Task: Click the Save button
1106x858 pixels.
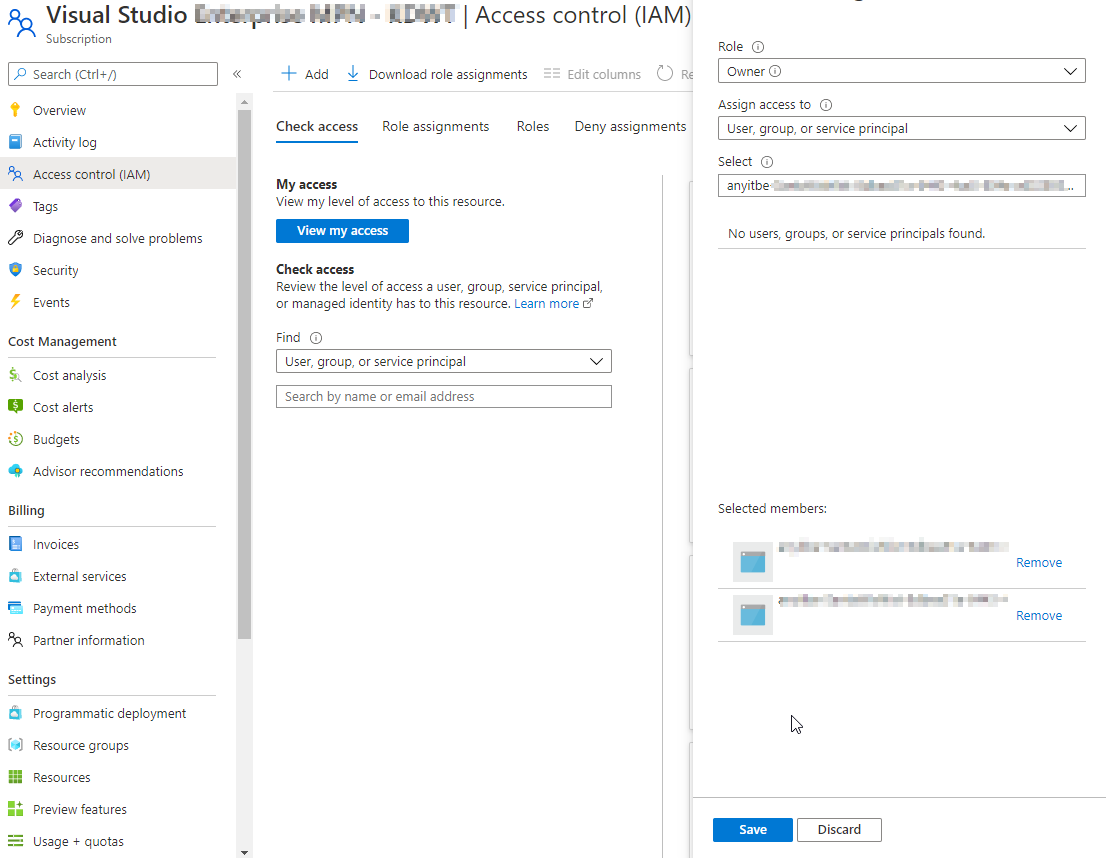Action: [x=753, y=830]
